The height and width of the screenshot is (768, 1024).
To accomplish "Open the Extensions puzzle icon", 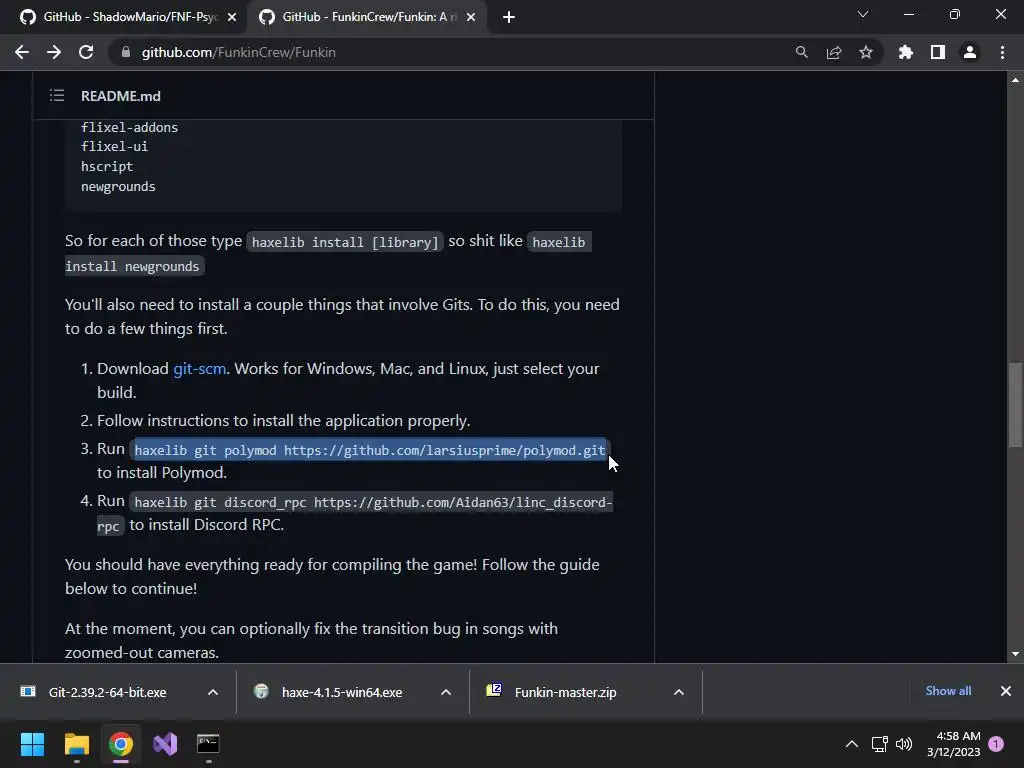I will [906, 52].
